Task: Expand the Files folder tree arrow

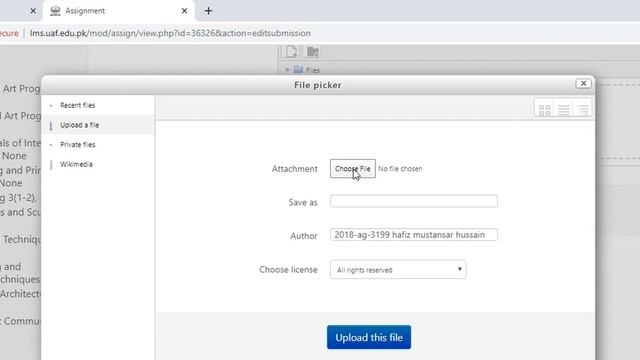Action: pyautogui.click(x=287, y=70)
